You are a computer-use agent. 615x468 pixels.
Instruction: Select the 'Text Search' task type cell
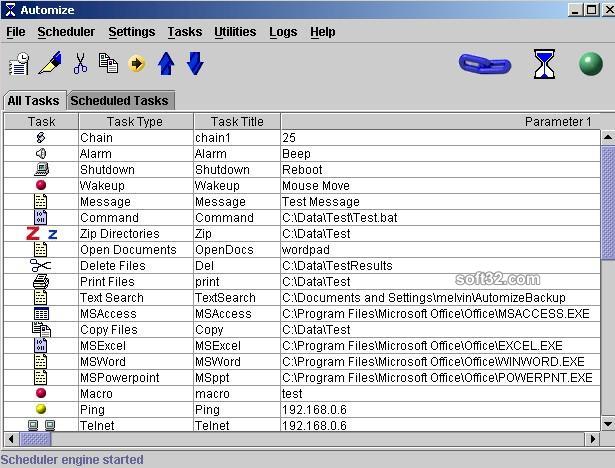[x=135, y=298]
